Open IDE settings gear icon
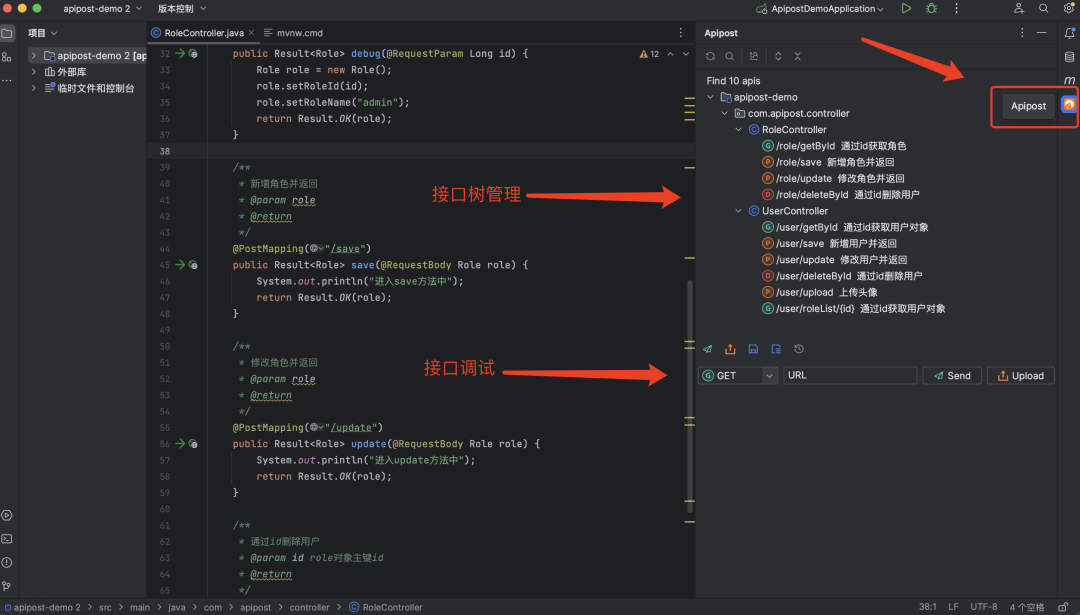This screenshot has width=1080, height=615. tap(1068, 8)
